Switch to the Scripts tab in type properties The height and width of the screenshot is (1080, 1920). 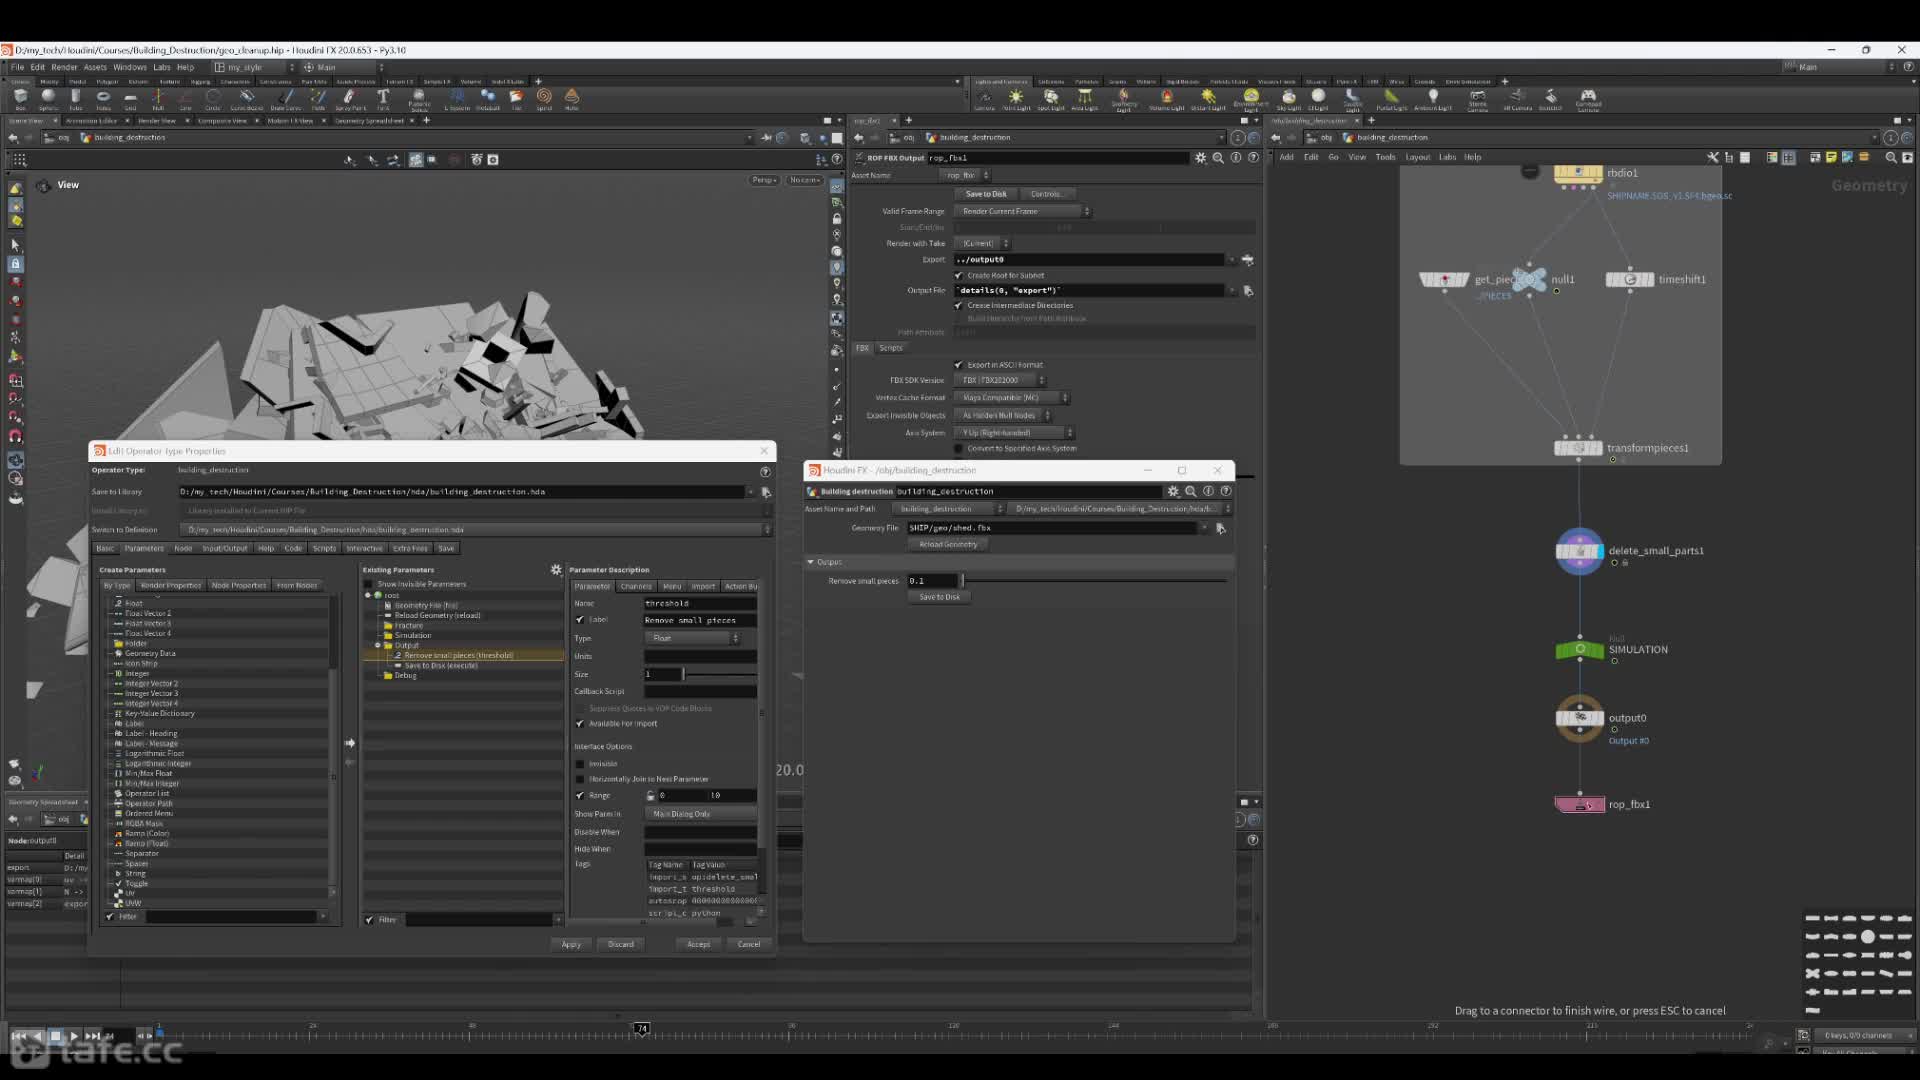pos(324,548)
